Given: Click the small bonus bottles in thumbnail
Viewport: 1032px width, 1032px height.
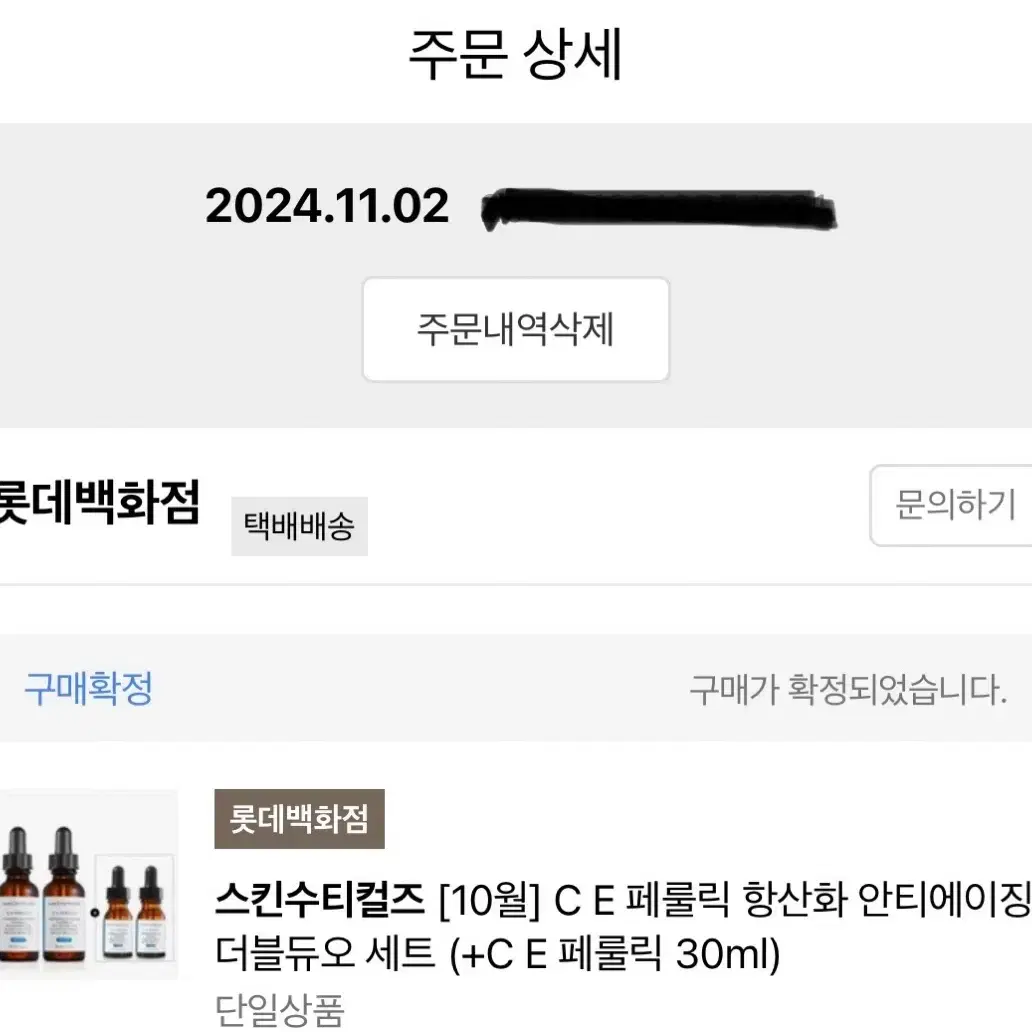Looking at the screenshot, I should pos(134,906).
